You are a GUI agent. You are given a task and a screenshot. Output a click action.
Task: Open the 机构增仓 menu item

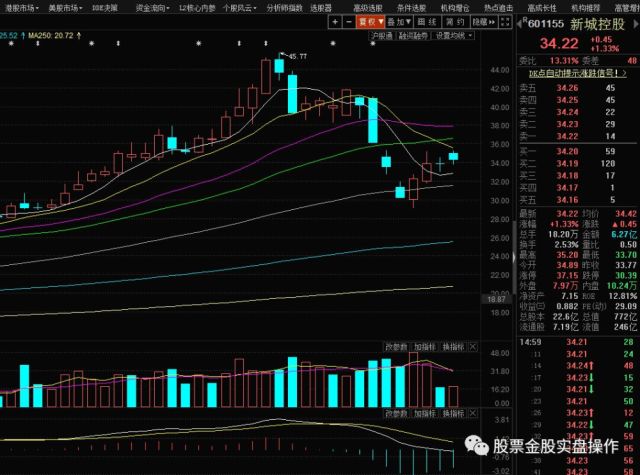(455, 8)
